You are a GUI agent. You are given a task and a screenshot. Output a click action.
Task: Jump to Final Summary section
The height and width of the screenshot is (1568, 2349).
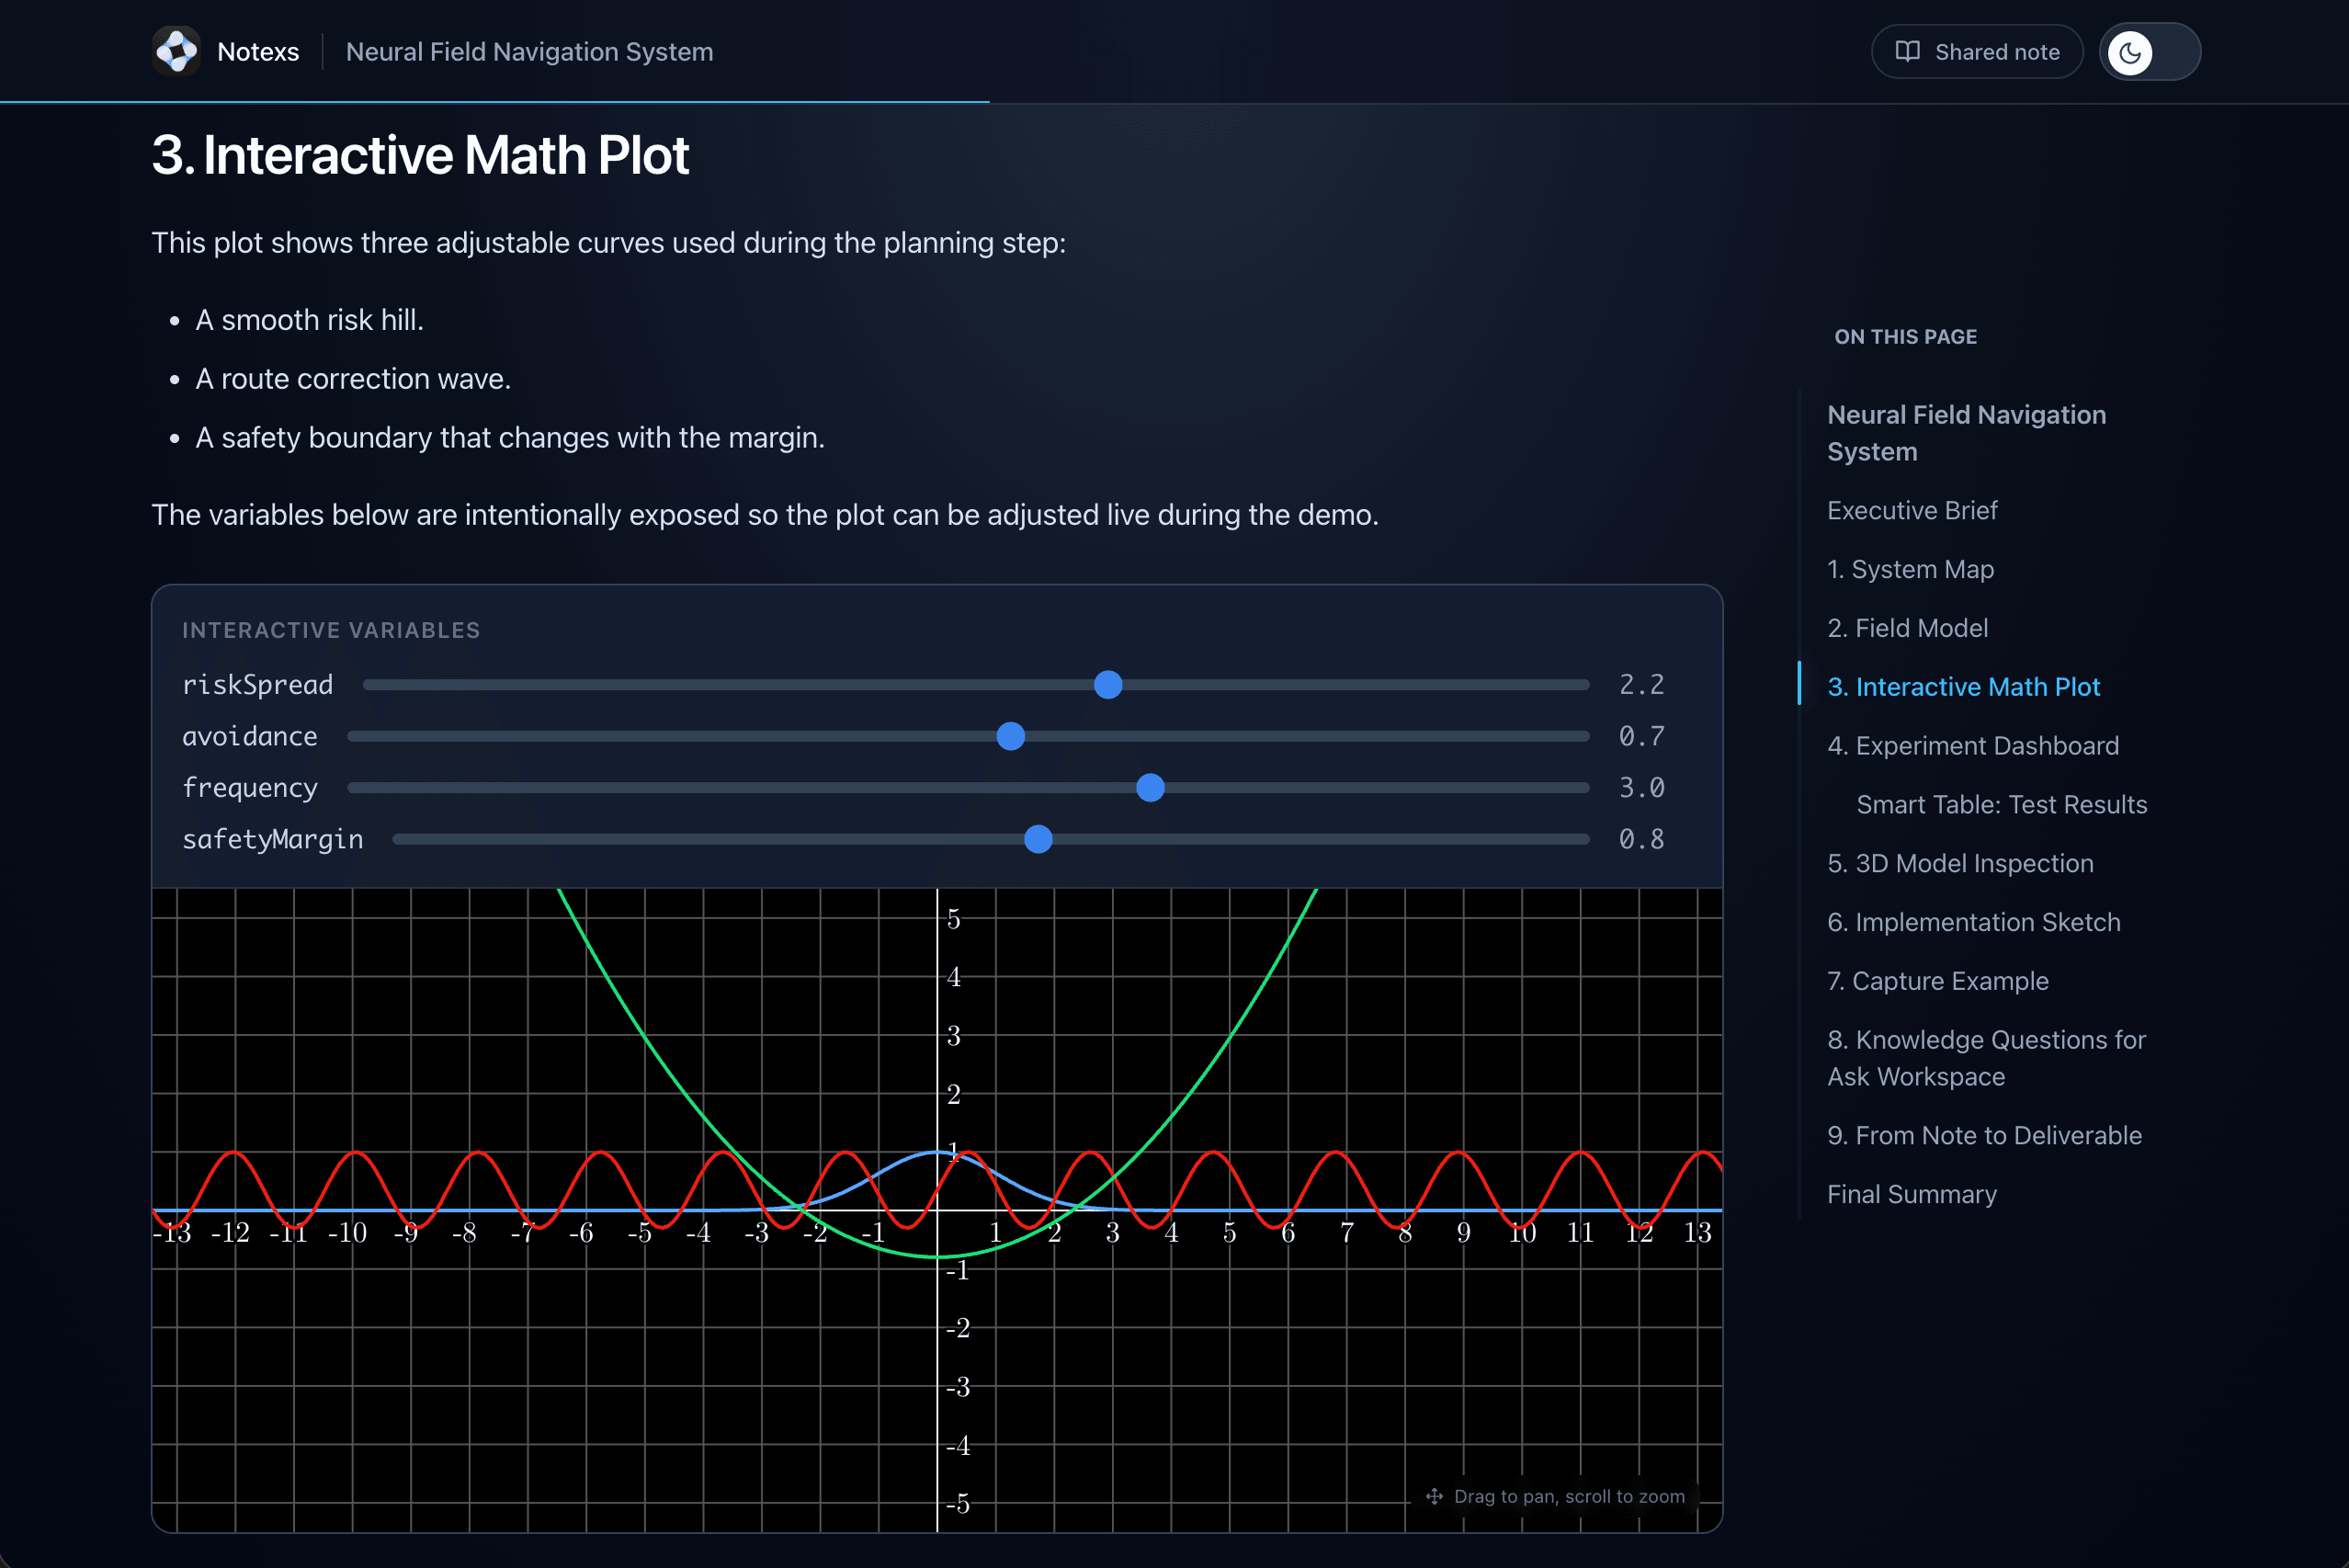[1911, 1194]
